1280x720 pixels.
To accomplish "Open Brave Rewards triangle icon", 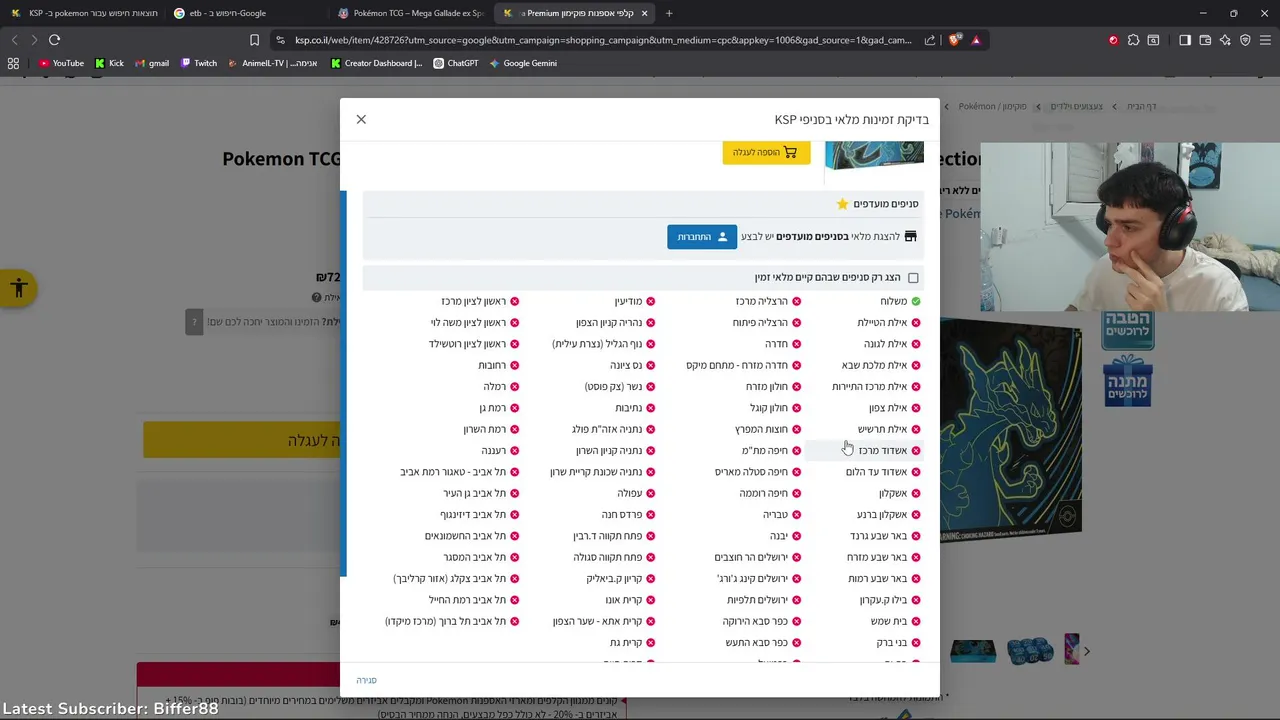I will coord(976,40).
